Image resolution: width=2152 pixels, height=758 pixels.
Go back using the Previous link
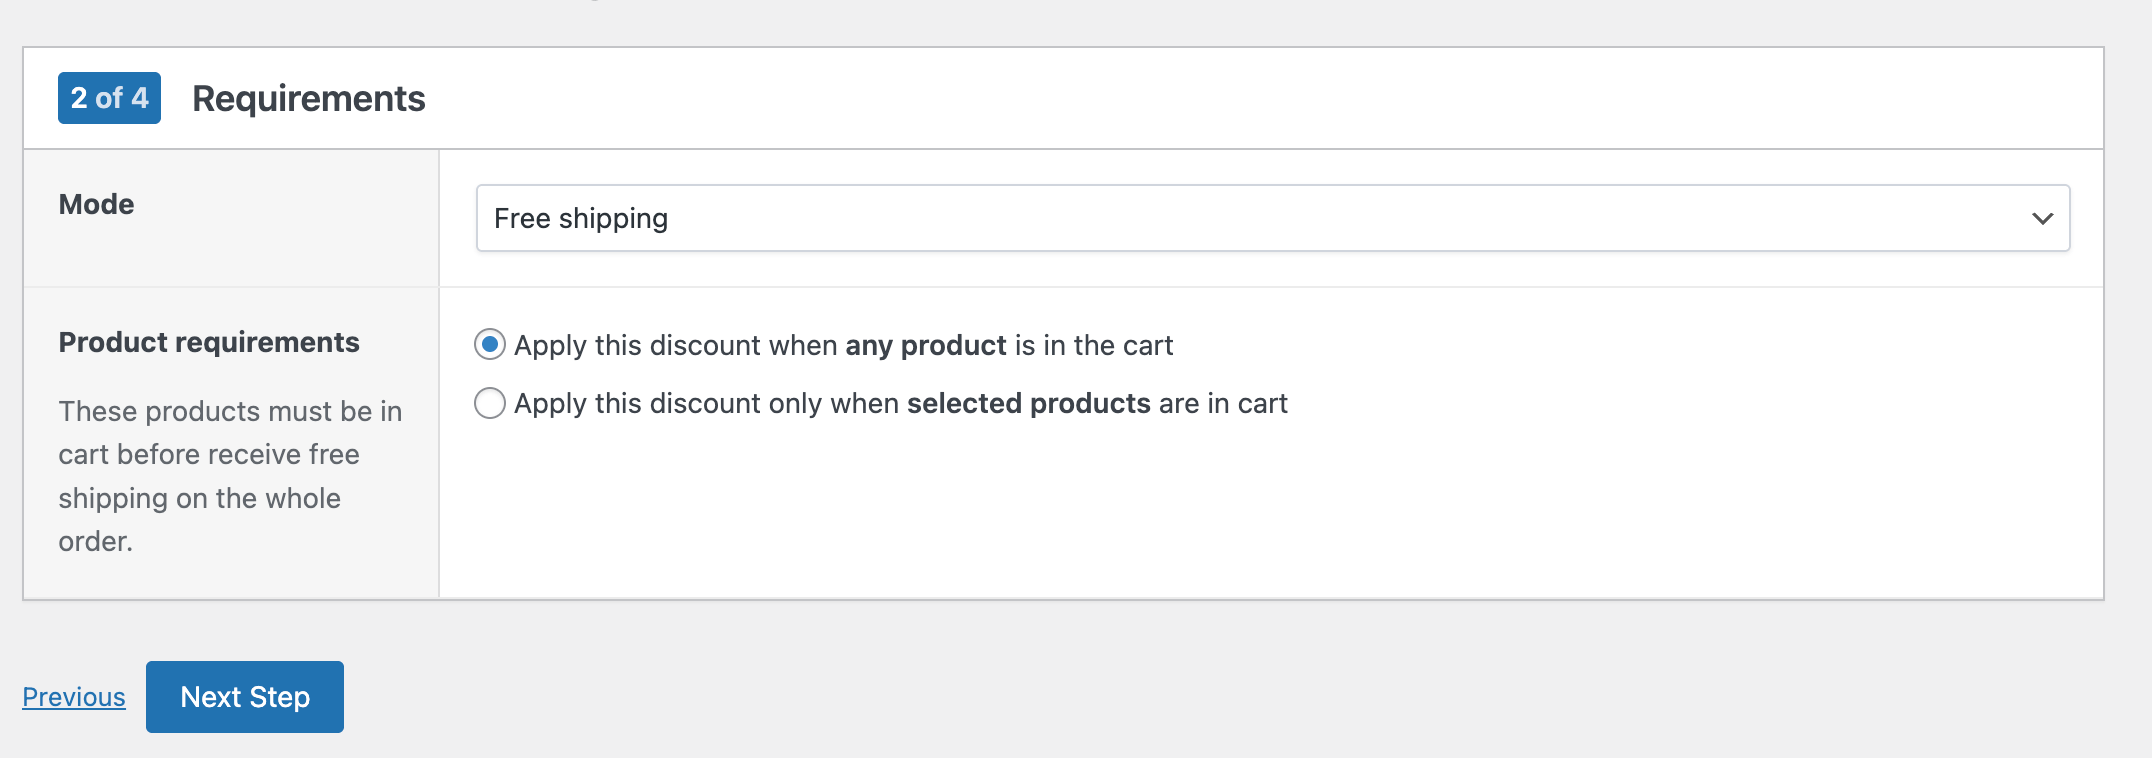pyautogui.click(x=74, y=697)
